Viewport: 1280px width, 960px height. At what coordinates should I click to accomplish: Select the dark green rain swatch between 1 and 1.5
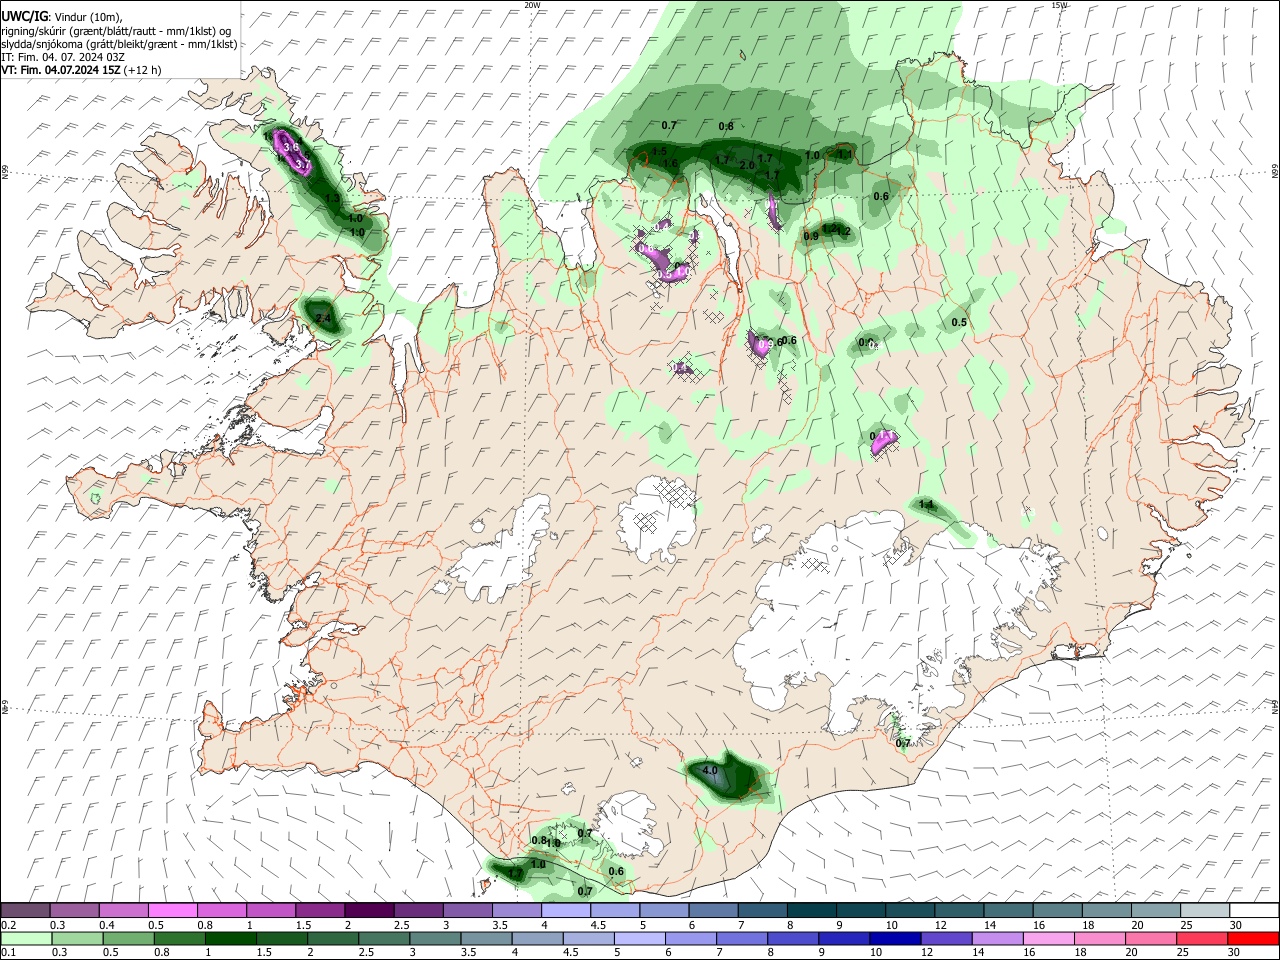point(230,939)
